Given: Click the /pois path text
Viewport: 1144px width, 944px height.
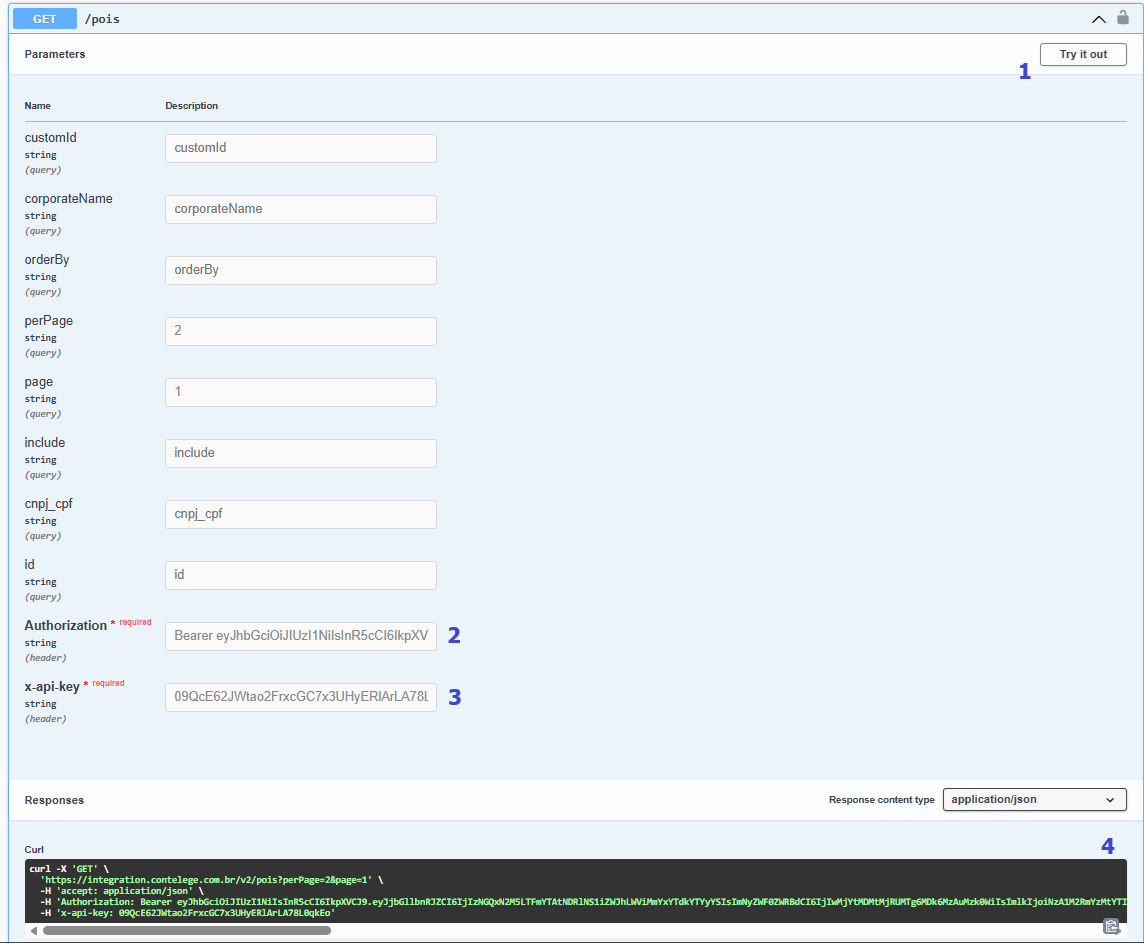Looking at the screenshot, I should click(102, 19).
